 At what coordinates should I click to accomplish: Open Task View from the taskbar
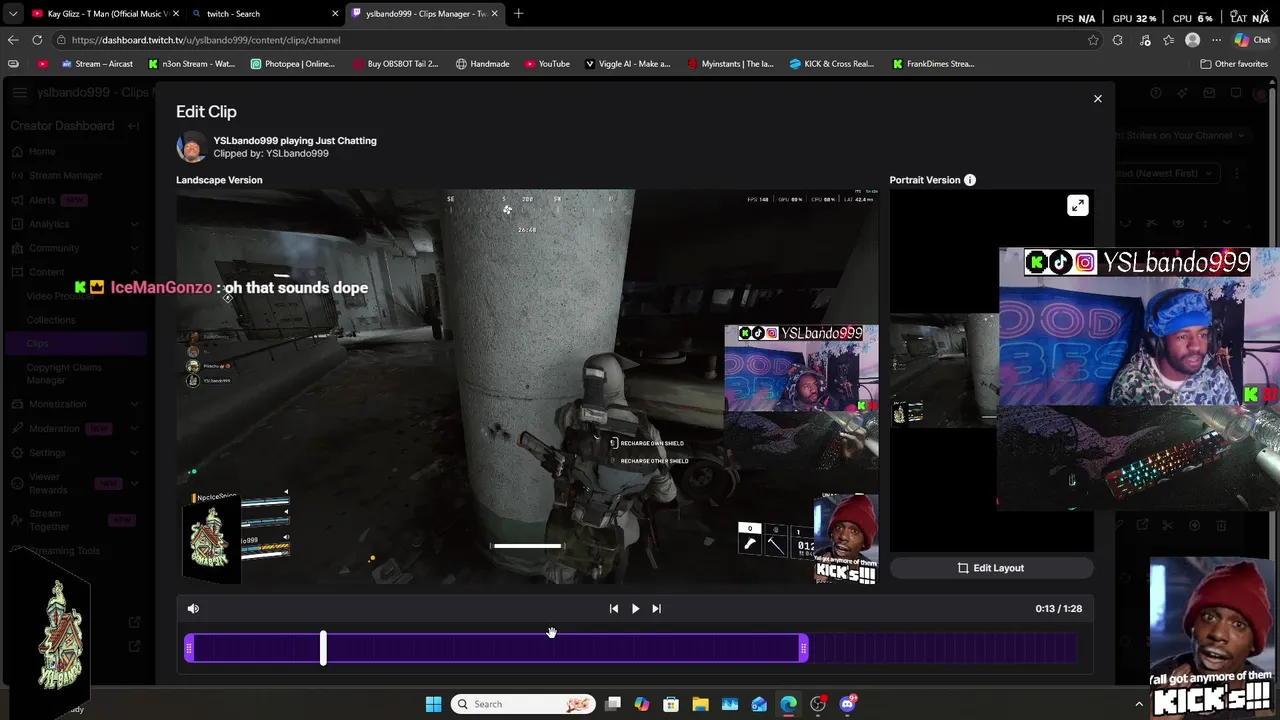(x=613, y=704)
